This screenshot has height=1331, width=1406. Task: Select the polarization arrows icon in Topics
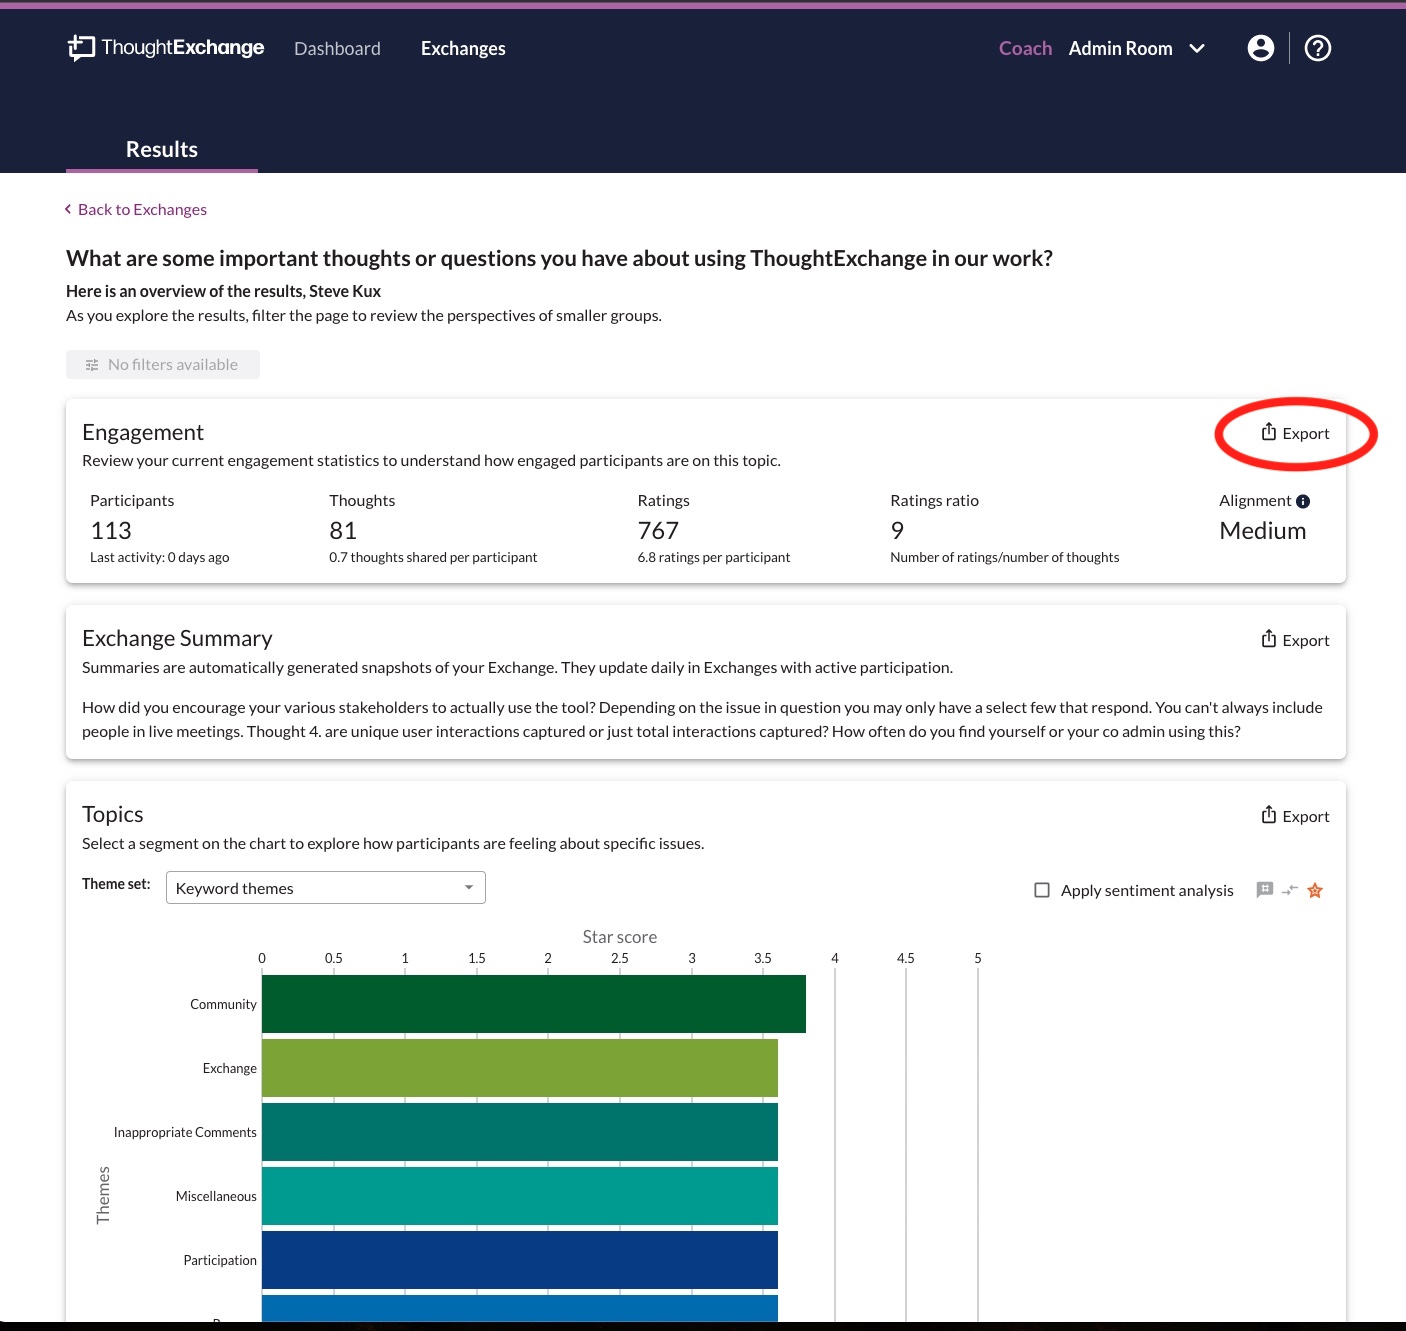pyautogui.click(x=1290, y=890)
